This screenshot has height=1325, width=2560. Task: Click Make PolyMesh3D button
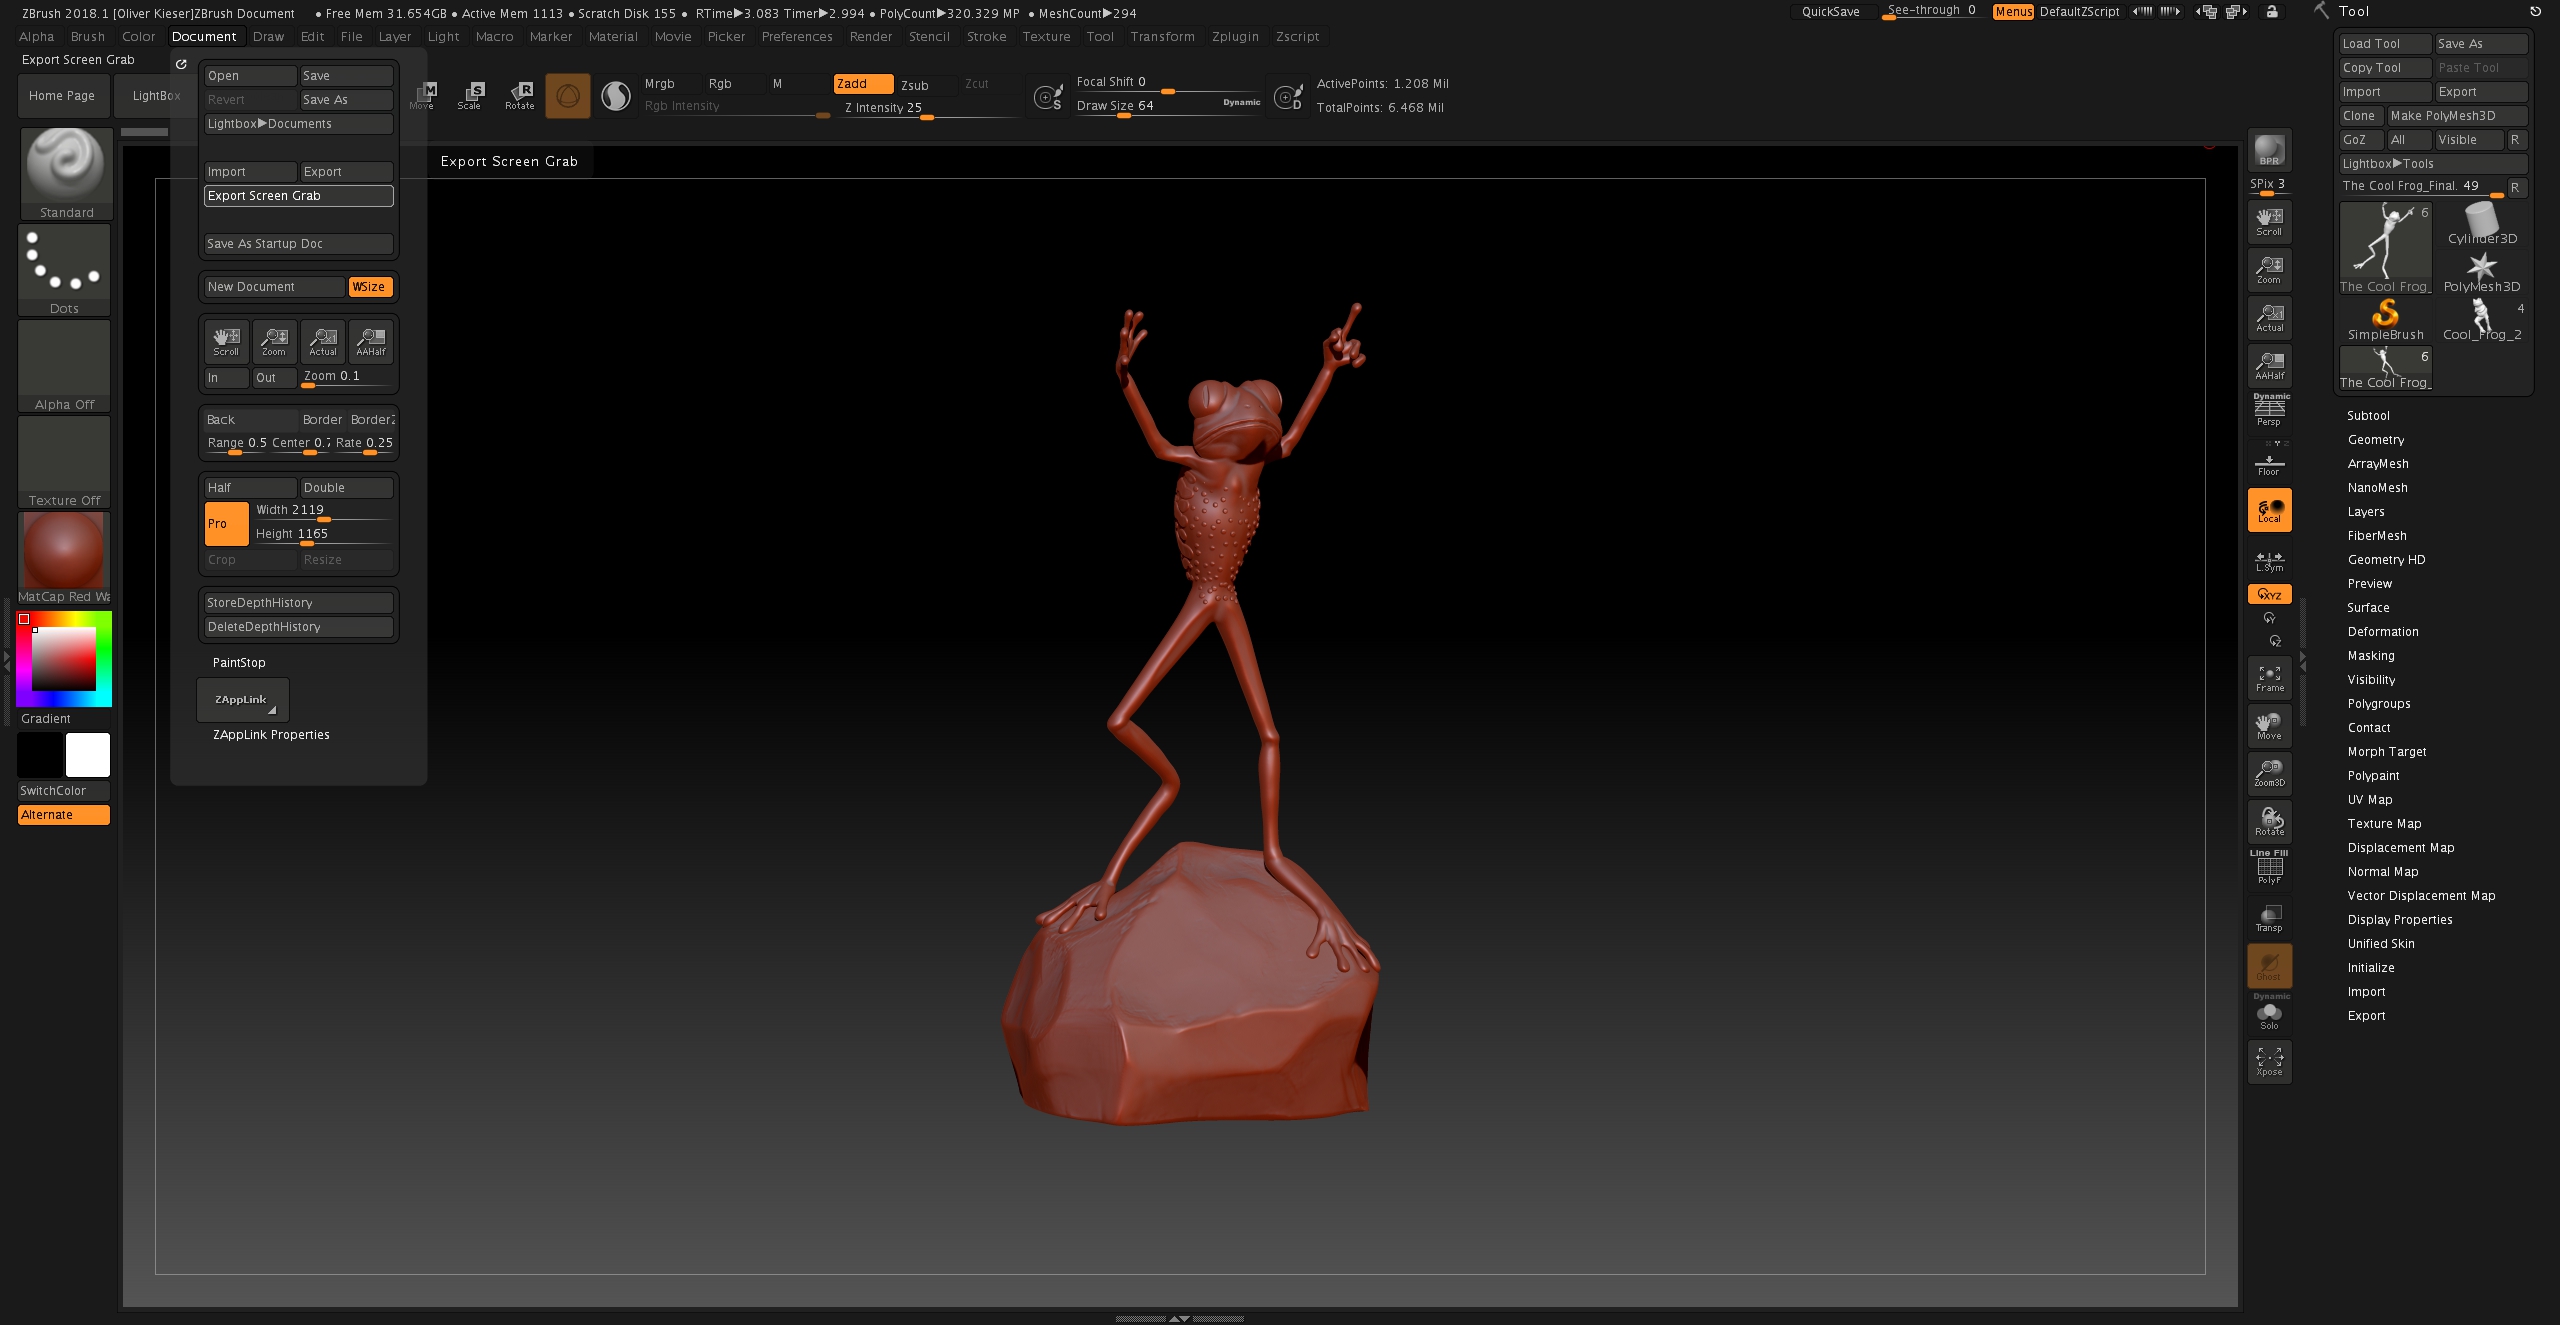[2457, 116]
